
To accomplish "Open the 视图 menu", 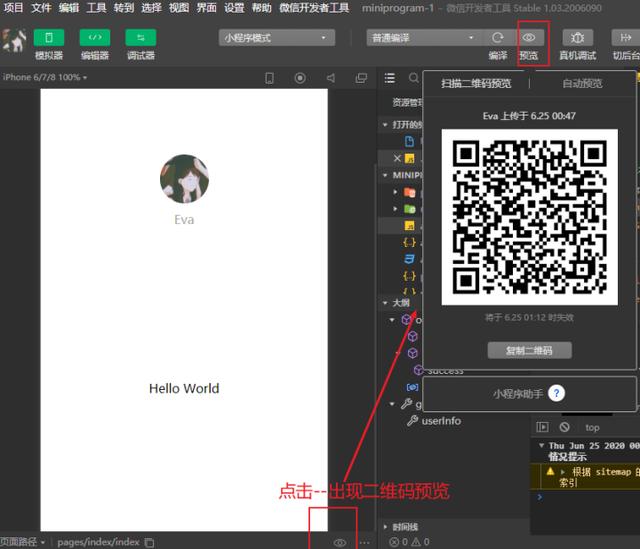I will coord(179,8).
